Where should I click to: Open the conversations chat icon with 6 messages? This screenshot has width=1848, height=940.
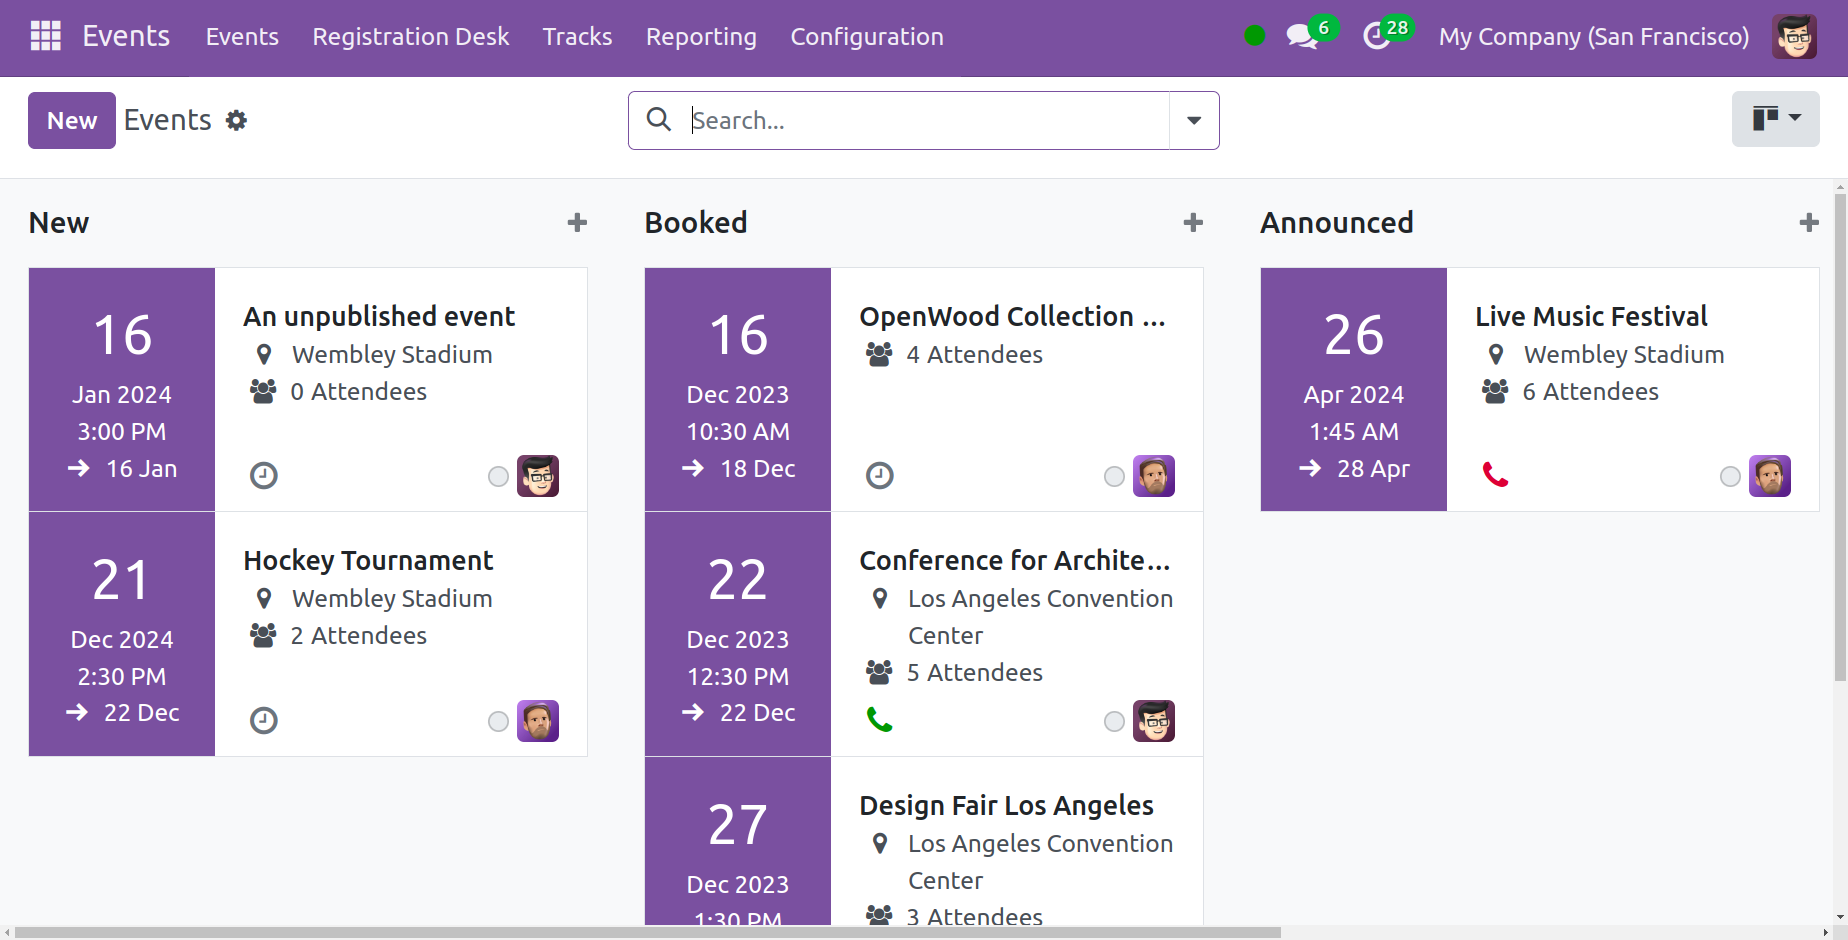1302,37
